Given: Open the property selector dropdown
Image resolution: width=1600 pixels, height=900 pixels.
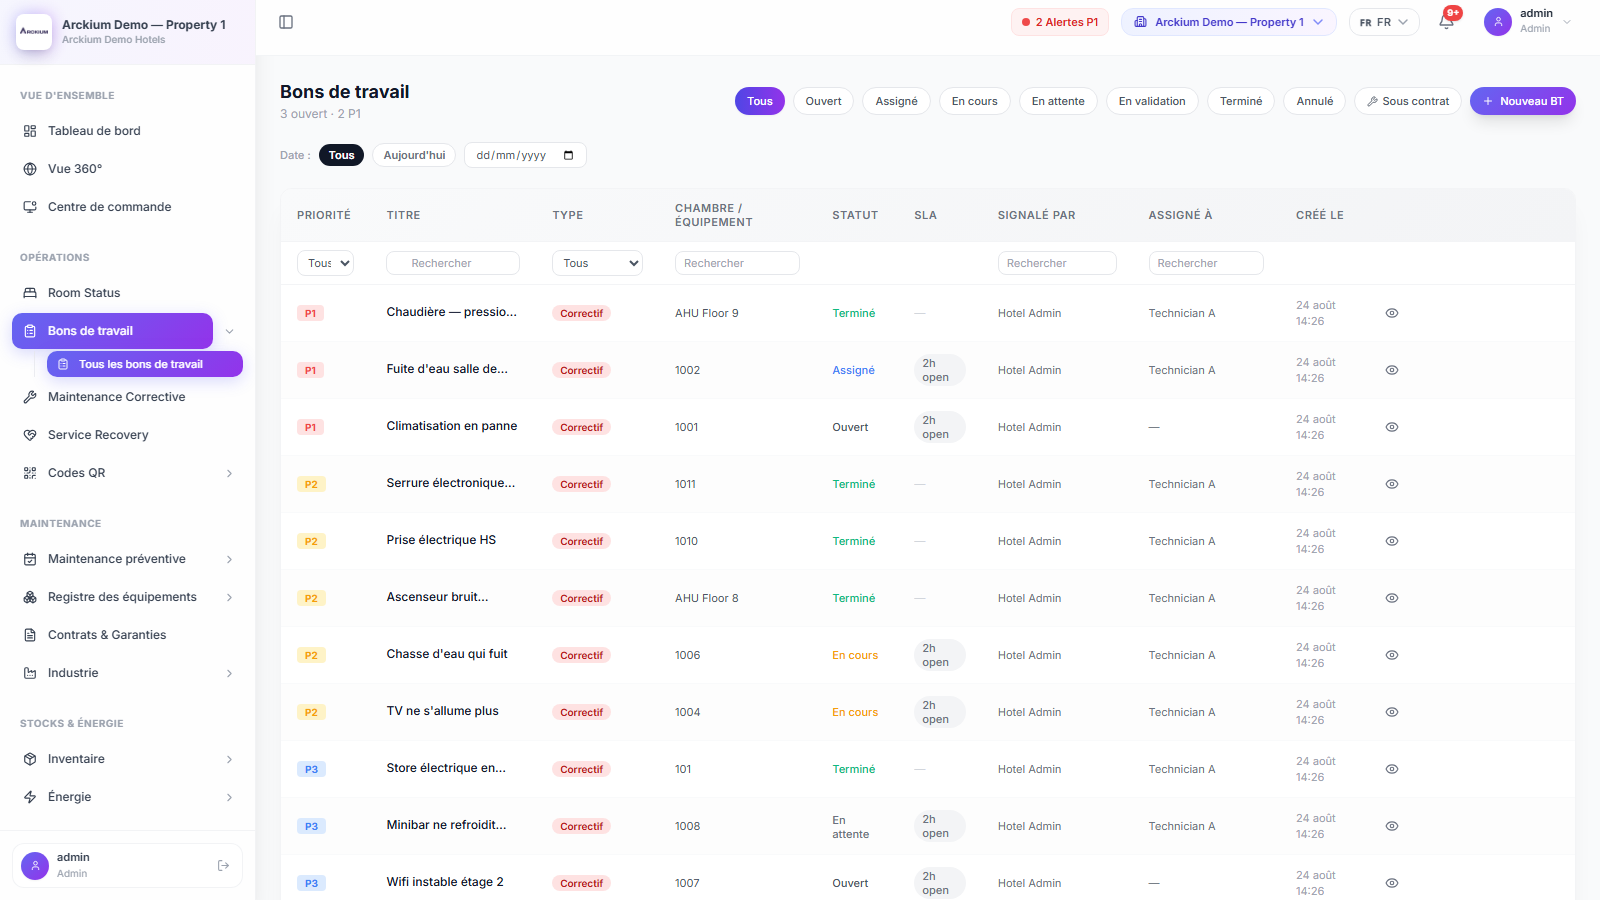Looking at the screenshot, I should click(x=1228, y=22).
